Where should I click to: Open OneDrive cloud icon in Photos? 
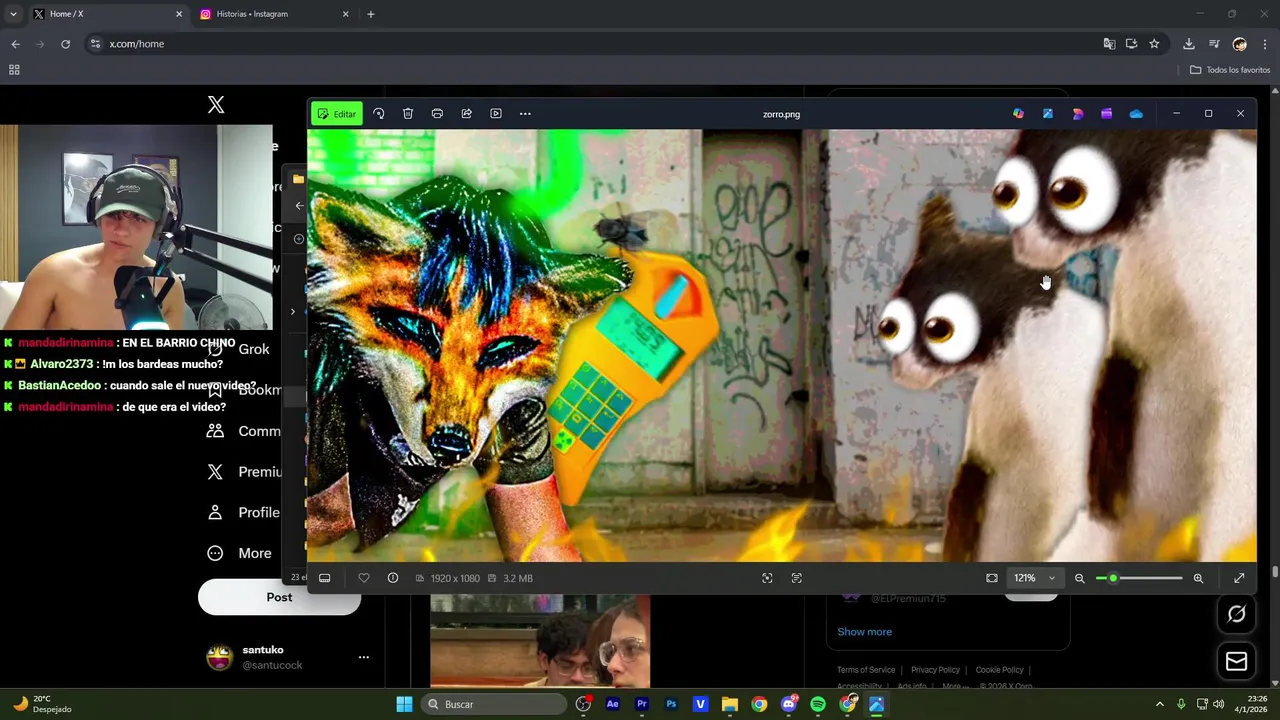pos(1136,114)
